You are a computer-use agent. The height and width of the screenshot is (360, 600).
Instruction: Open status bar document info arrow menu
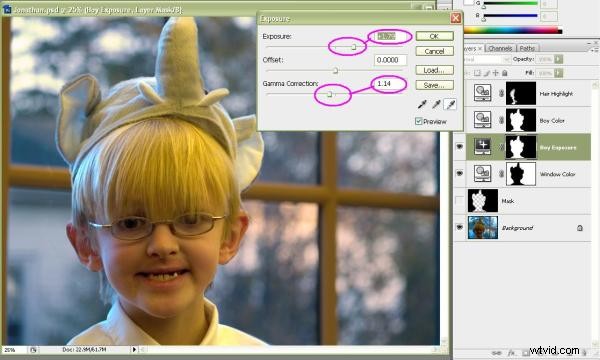[x=134, y=349]
